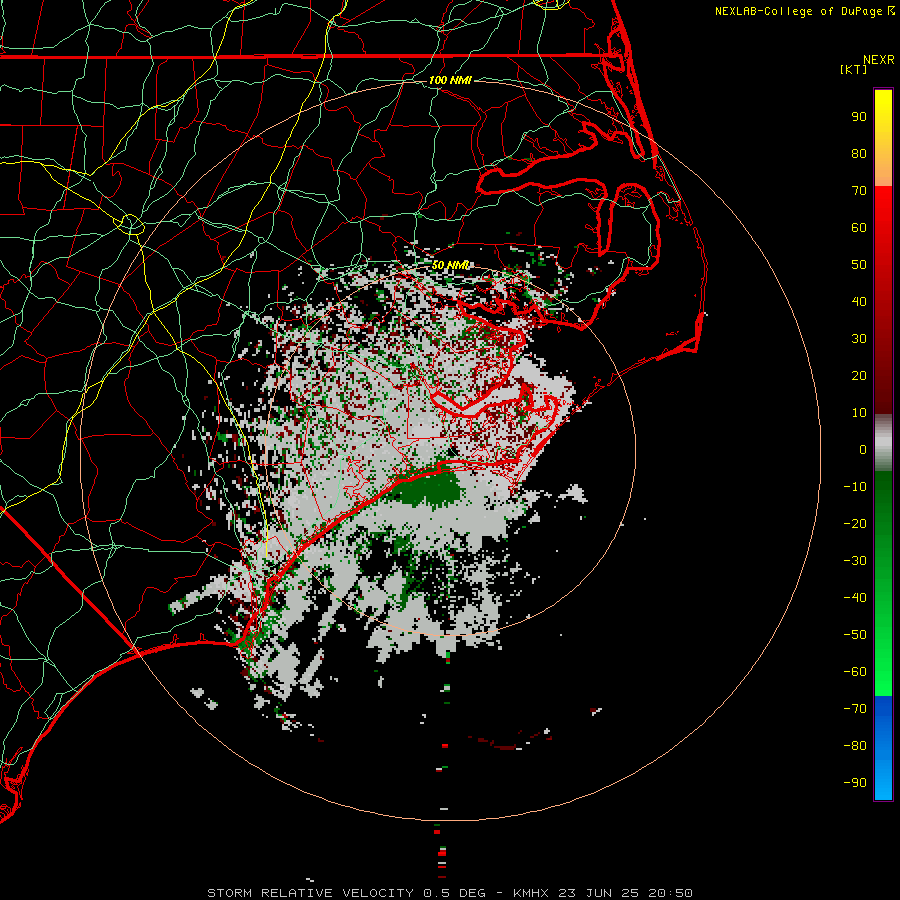This screenshot has height=900, width=900.
Task: Click the STORM RELATIVE VELOCITY product caption
Action: tap(449, 893)
